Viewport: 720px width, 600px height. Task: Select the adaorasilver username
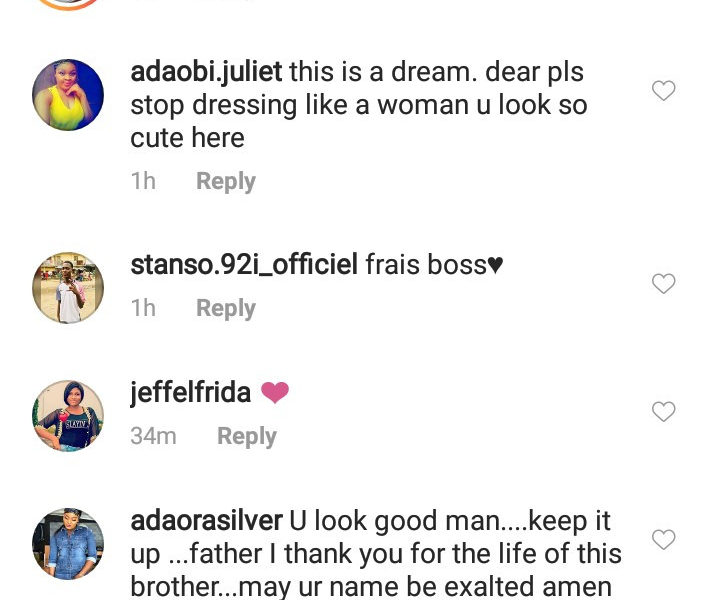pyautogui.click(x=207, y=520)
